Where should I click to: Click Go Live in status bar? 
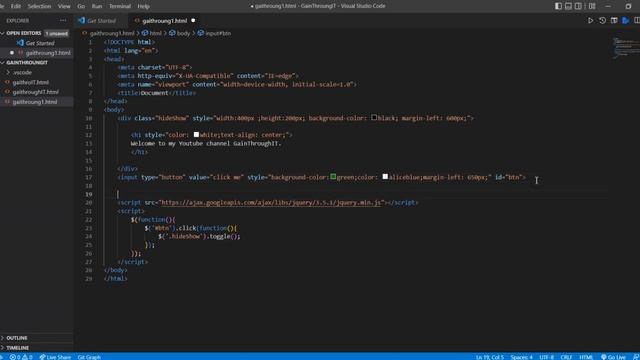point(613,357)
